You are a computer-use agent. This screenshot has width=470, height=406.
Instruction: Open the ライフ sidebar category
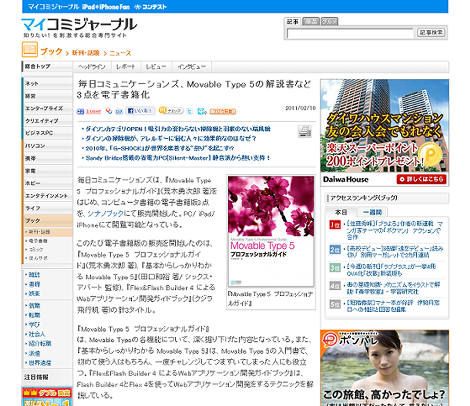[x=47, y=208]
